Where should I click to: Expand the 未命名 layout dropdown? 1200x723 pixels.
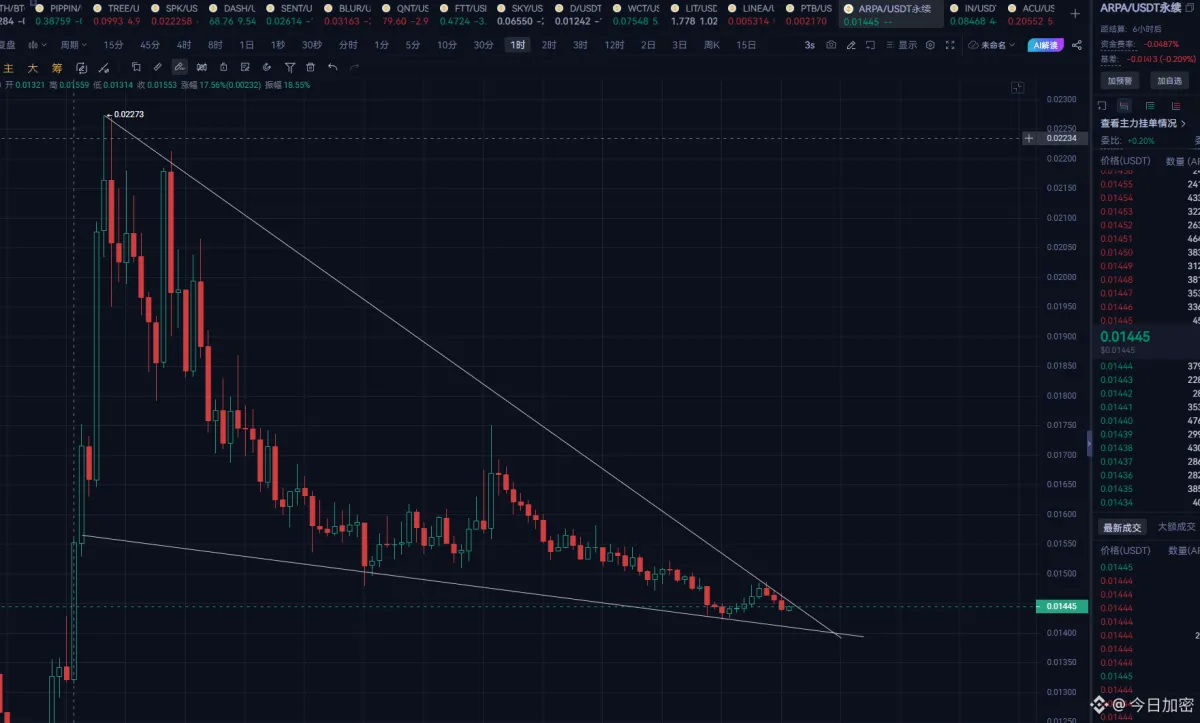click(x=992, y=45)
